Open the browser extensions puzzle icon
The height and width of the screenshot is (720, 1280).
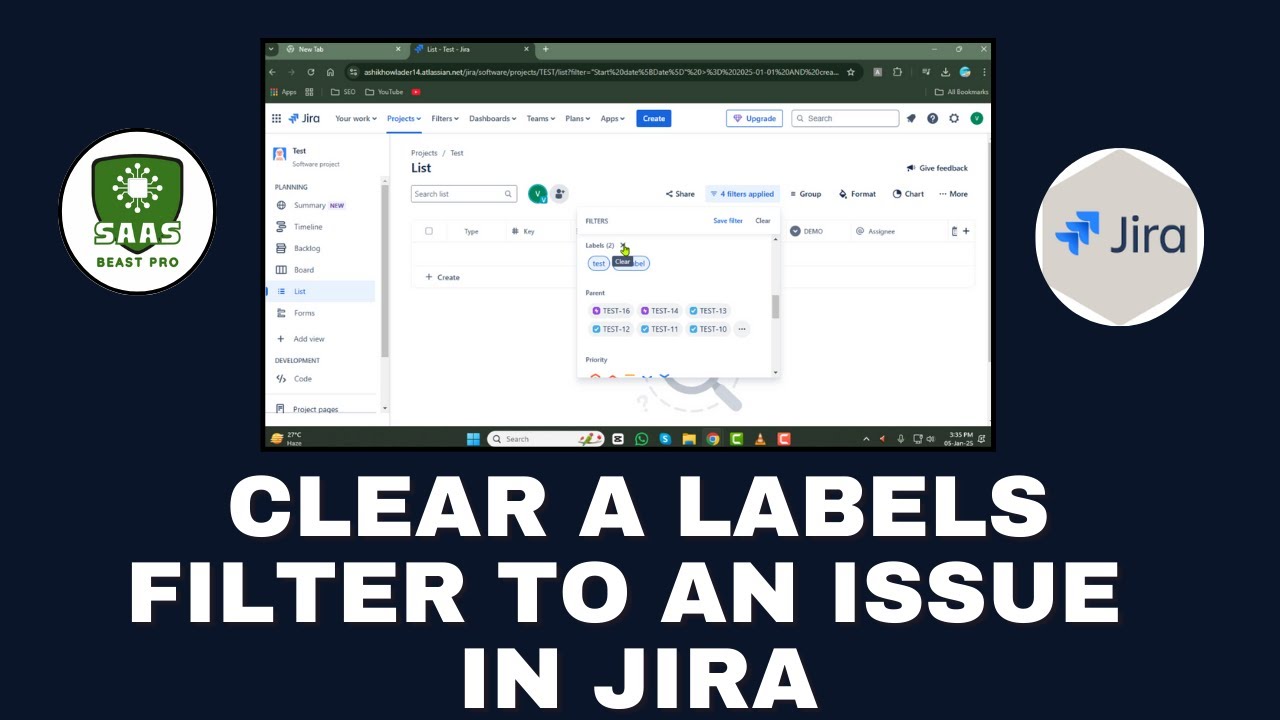897,72
